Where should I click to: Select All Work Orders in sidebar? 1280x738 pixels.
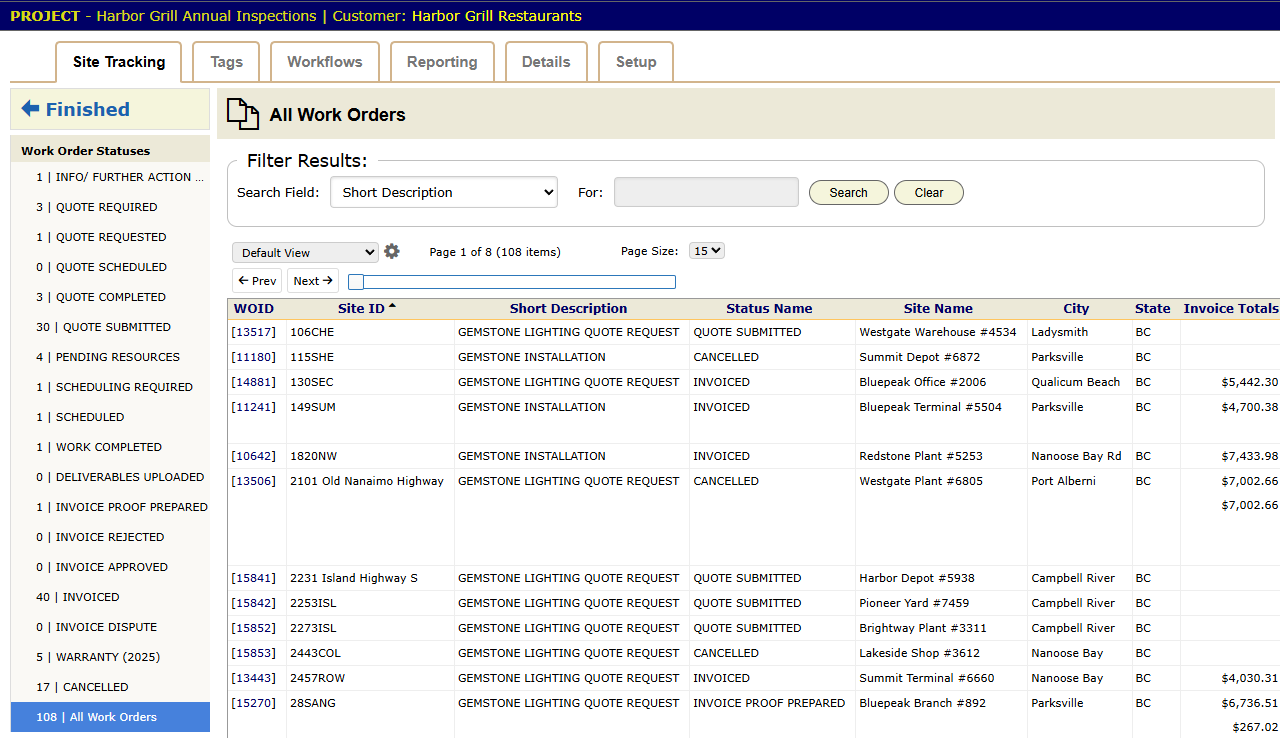point(110,717)
